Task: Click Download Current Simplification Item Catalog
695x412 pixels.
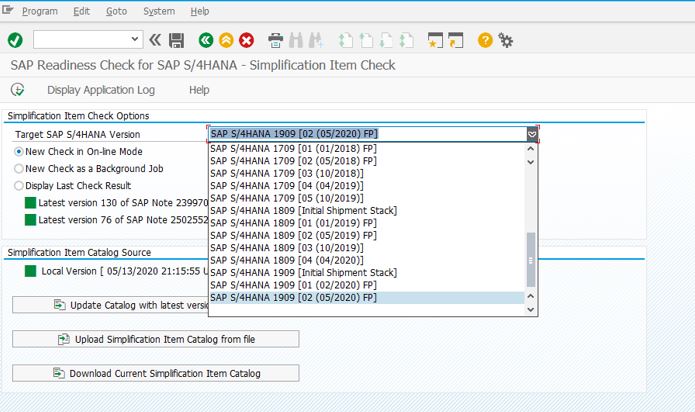Action: [x=156, y=373]
